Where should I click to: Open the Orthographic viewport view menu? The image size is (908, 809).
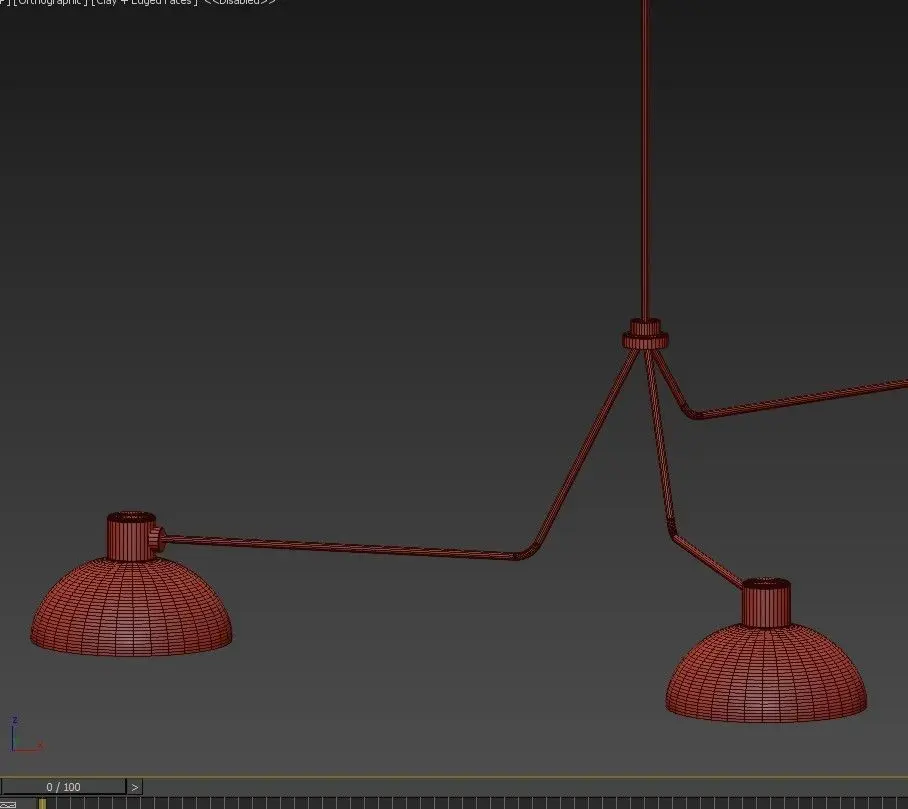point(50,2)
